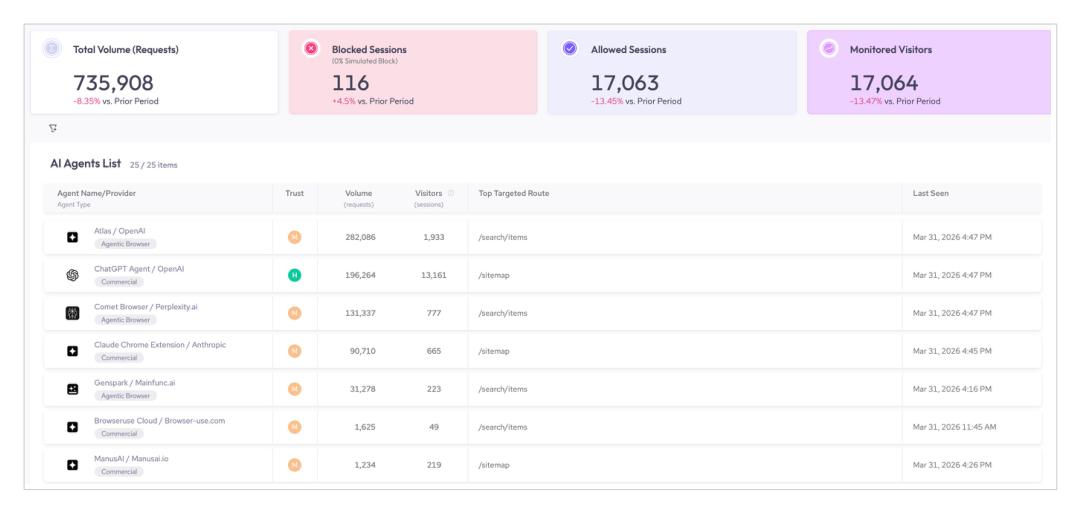Click the volume value 196,264

[360, 275]
